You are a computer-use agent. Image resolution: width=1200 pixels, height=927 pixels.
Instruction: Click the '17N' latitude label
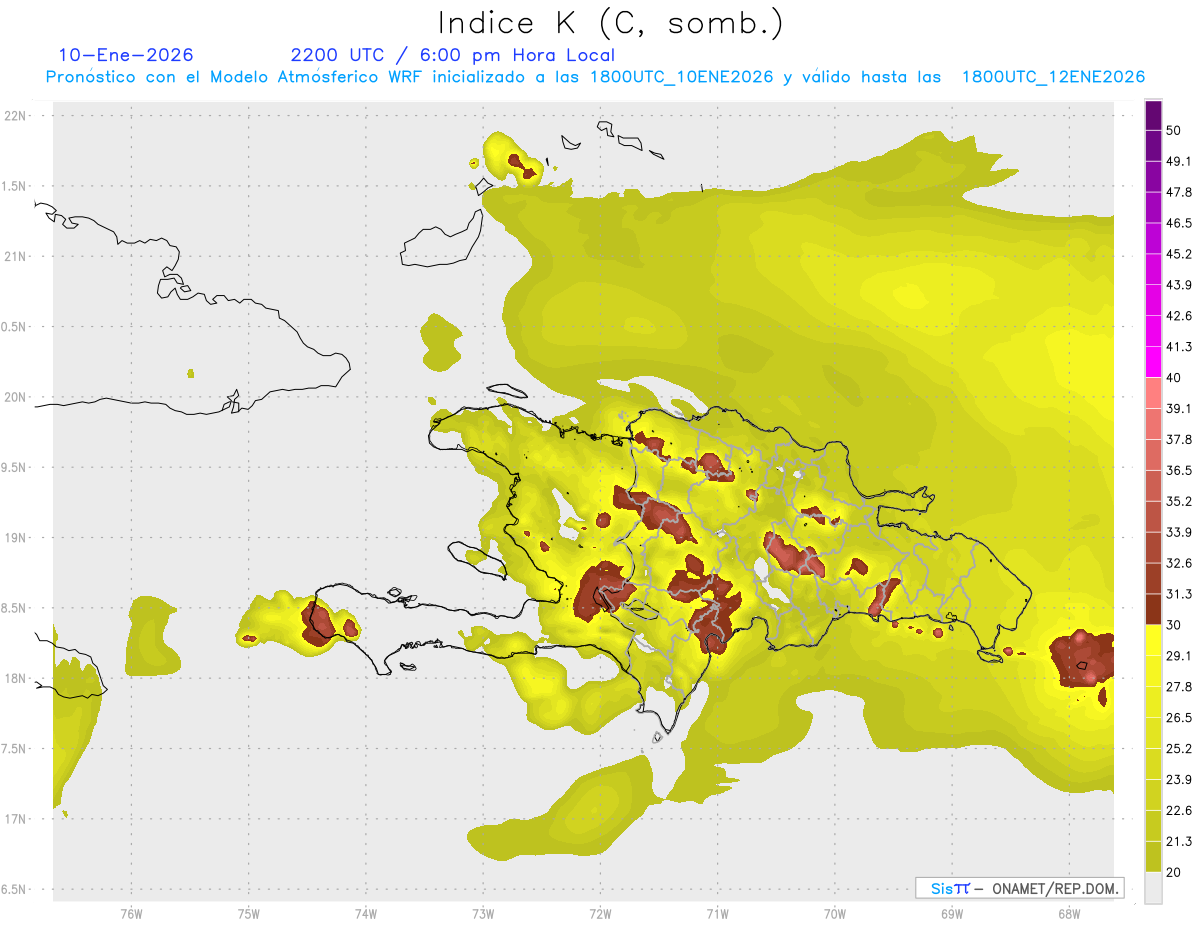[17, 819]
